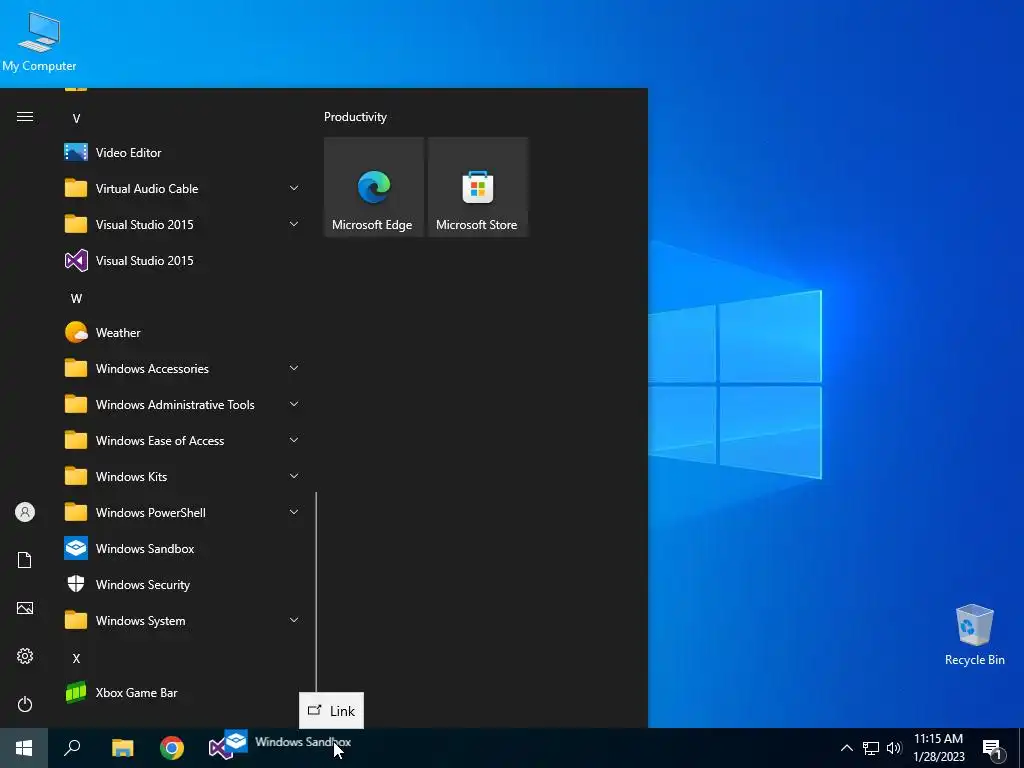Expand Windows PowerShell chevron

point(294,512)
